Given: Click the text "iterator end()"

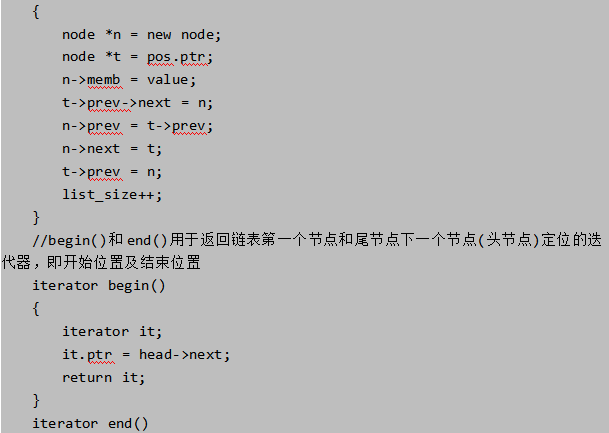Looking at the screenshot, I should click(90, 423).
